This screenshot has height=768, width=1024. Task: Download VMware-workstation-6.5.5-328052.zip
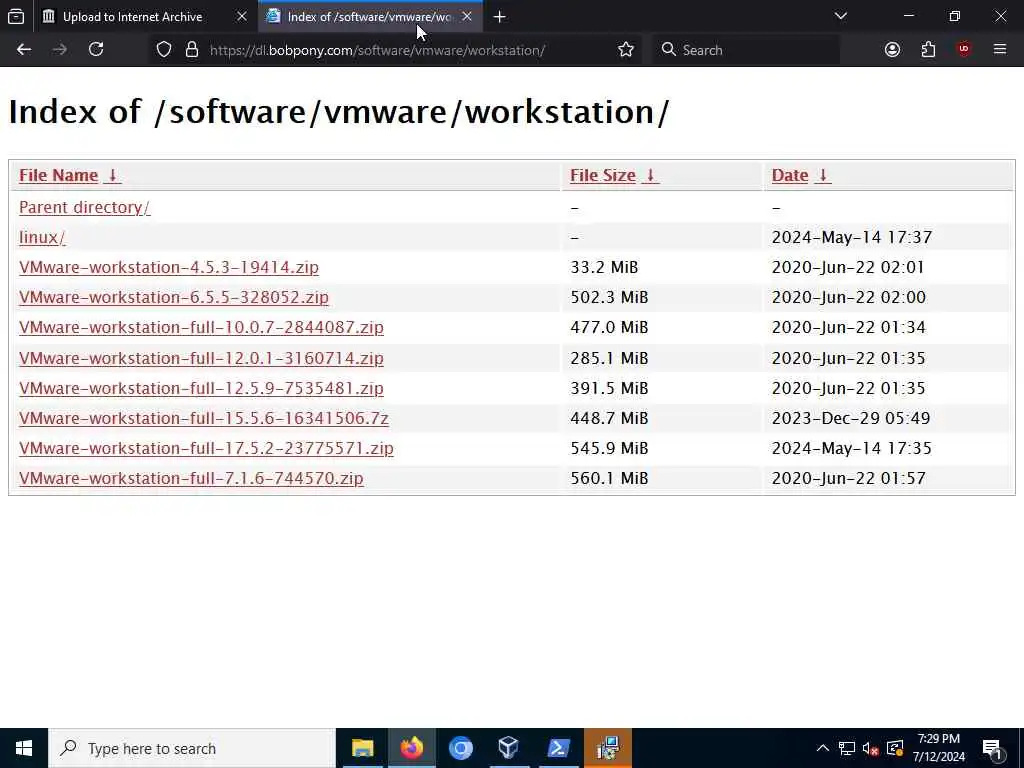click(174, 297)
